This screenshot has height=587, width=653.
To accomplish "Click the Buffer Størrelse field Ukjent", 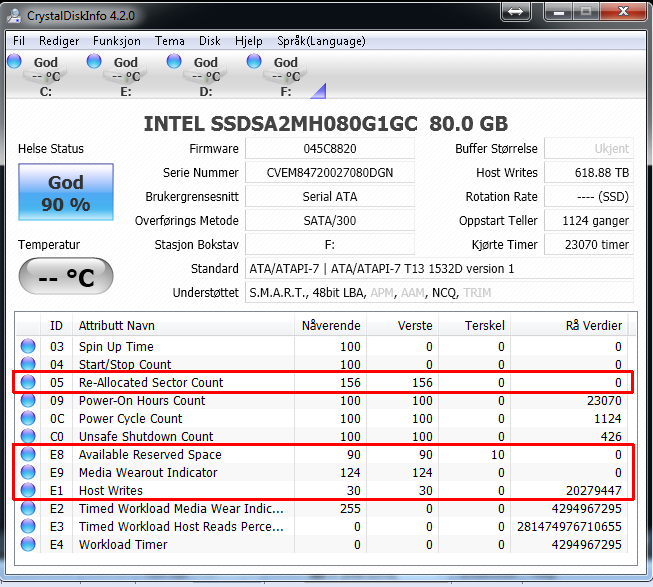I will pyautogui.click(x=589, y=149).
